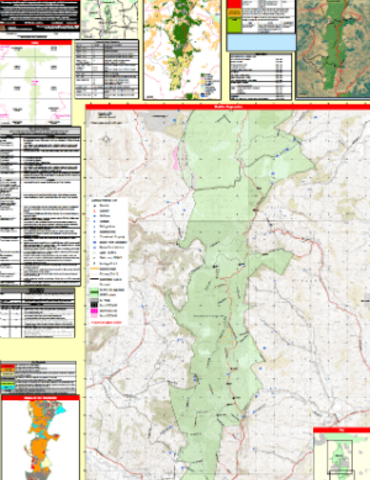
Task: Click the red cell in the top color table
Action: (x=234, y=4)
